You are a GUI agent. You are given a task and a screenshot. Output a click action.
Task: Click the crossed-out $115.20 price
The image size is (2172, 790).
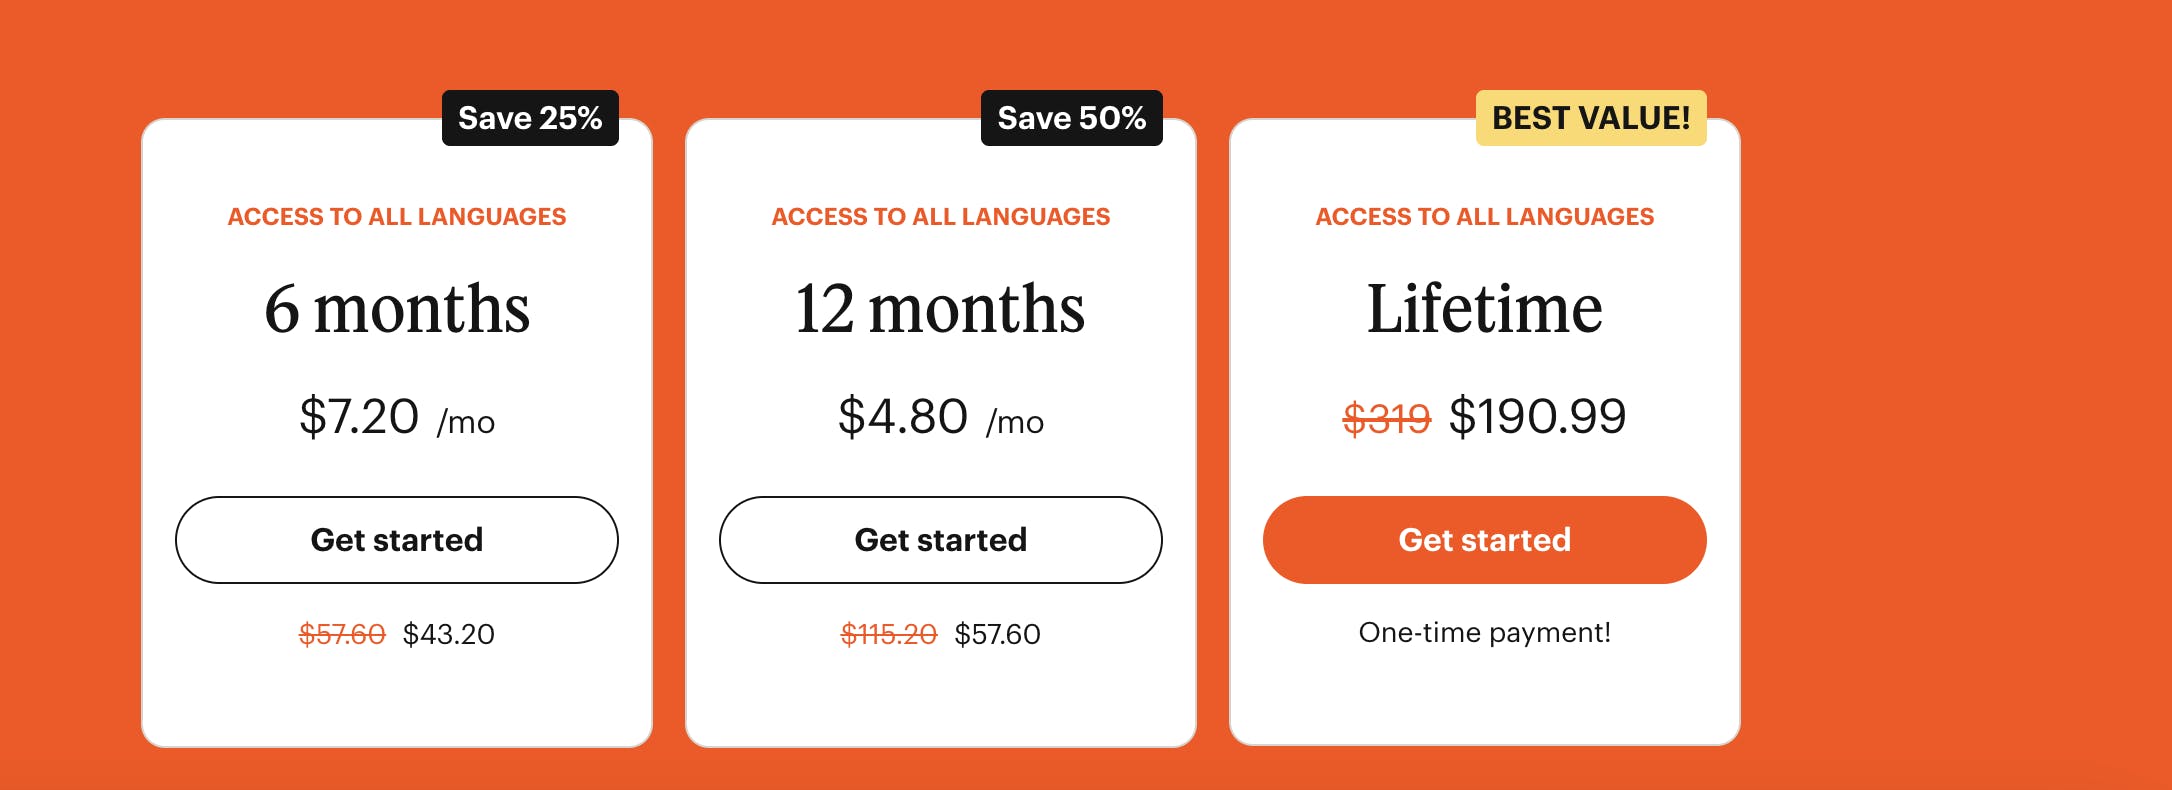click(888, 634)
